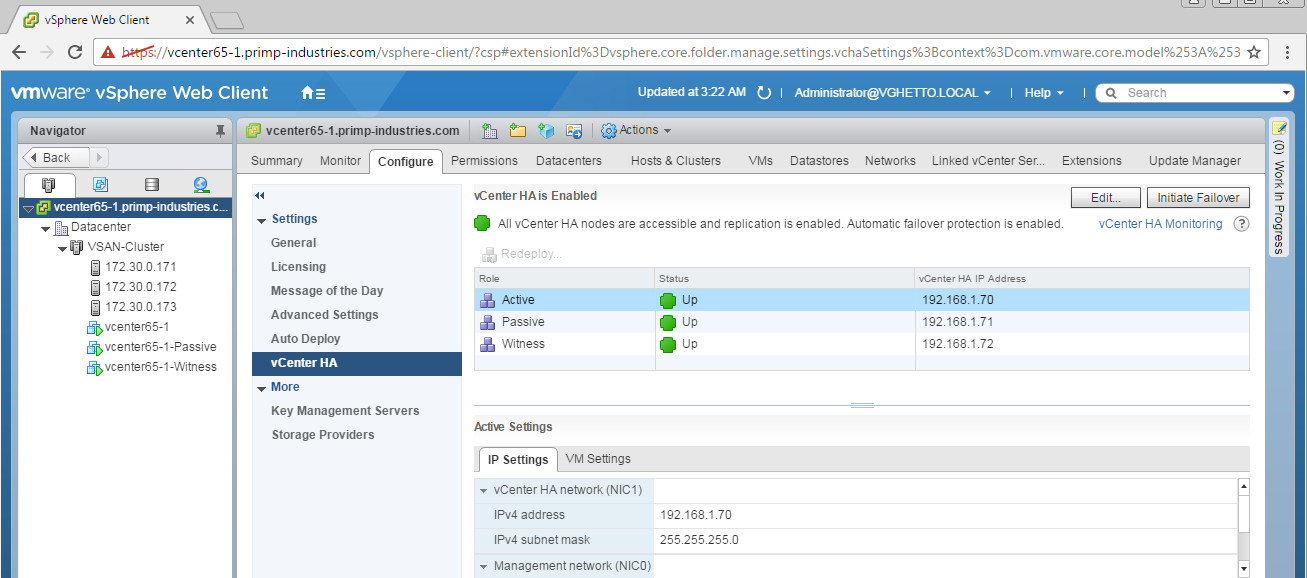
Task: Collapse the settings sidebar with double-arrow
Action: coord(260,196)
